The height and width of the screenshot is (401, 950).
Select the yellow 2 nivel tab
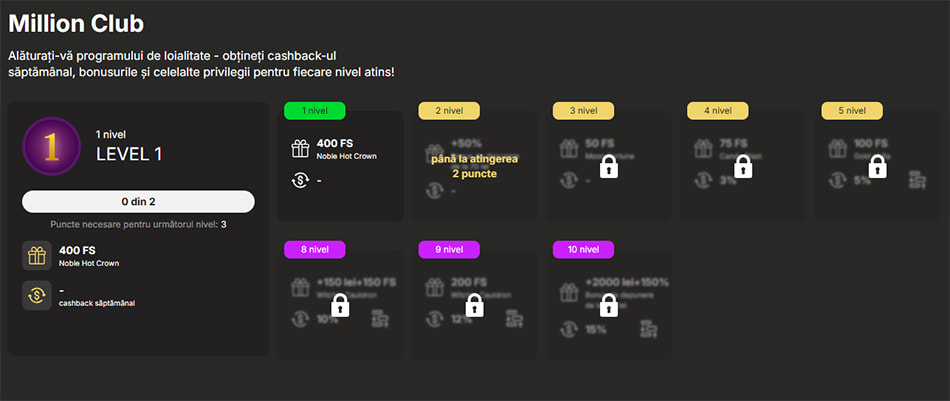coord(449,111)
